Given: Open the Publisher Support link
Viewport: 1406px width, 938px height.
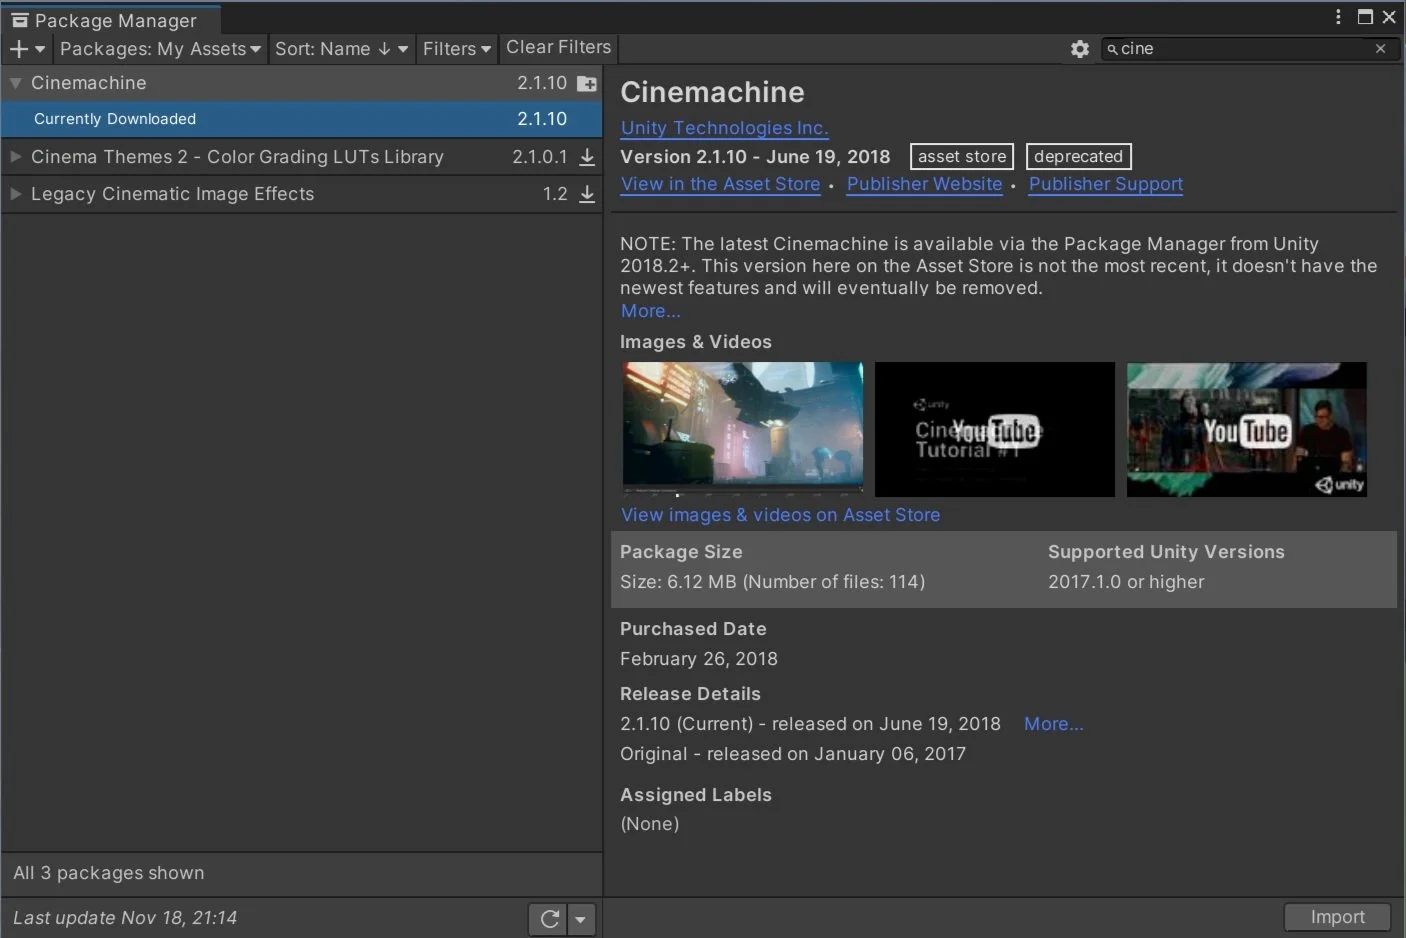Looking at the screenshot, I should [x=1105, y=184].
